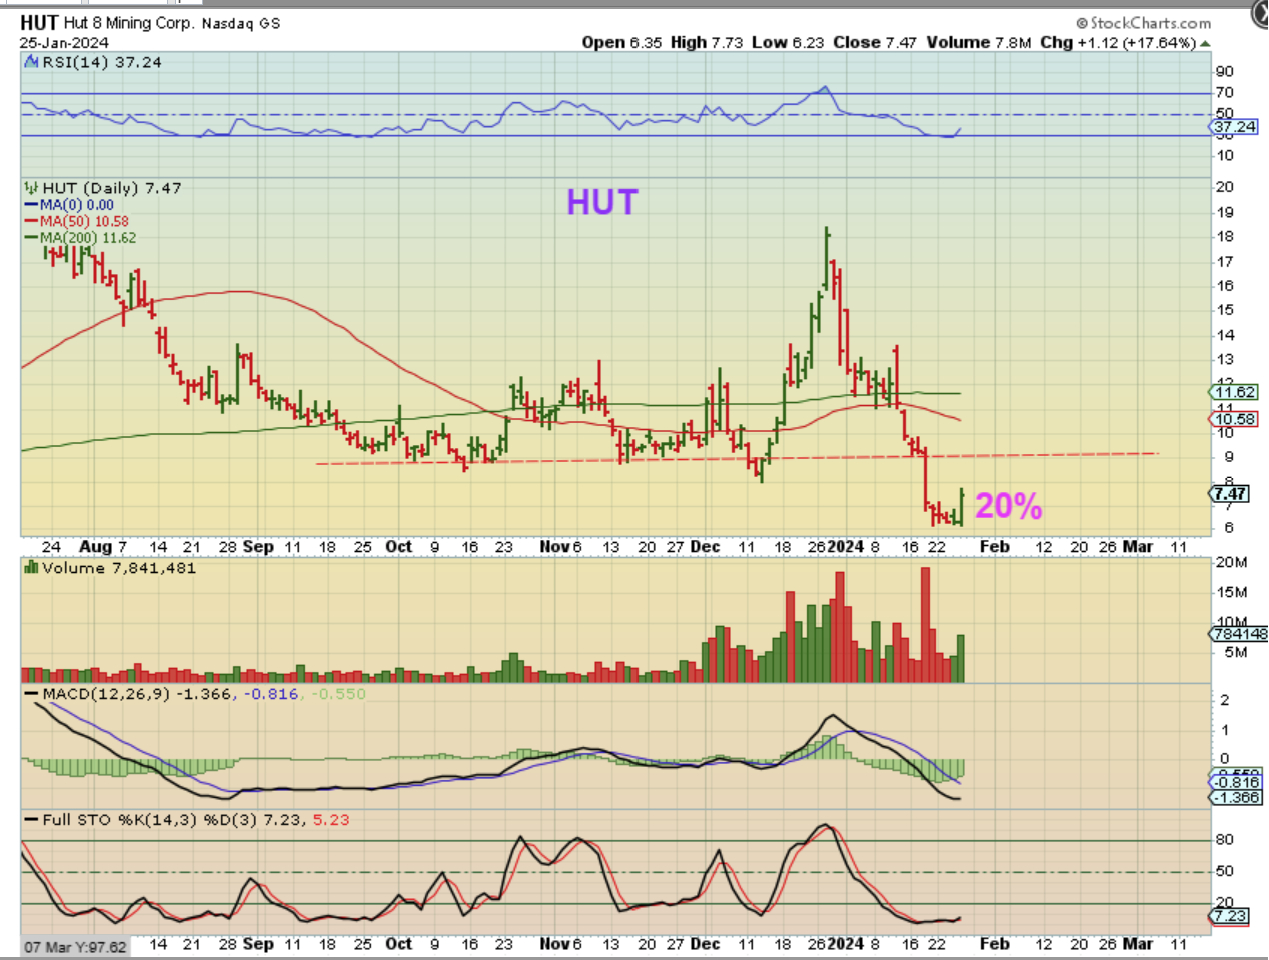
Task: Click the Close 7.47 value in header
Action: tap(875, 42)
